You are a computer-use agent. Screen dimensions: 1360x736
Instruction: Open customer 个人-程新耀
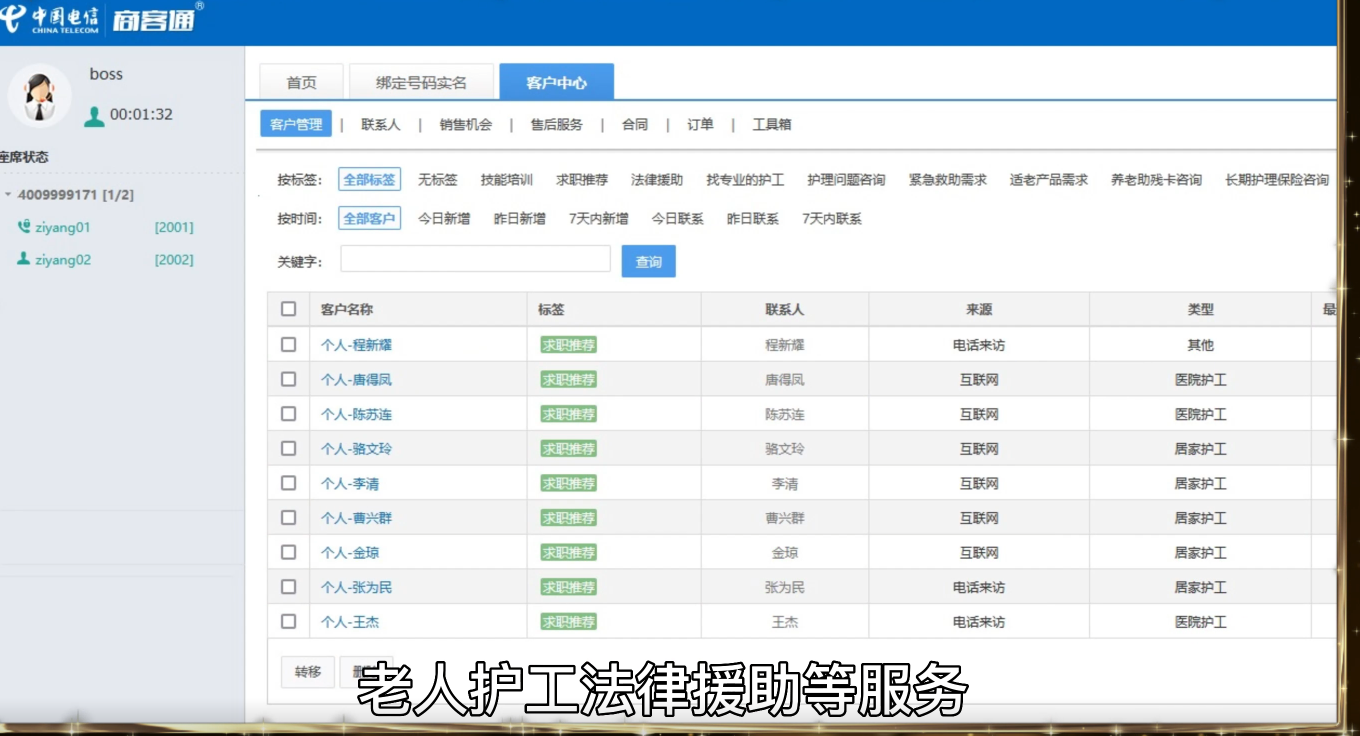click(x=356, y=345)
